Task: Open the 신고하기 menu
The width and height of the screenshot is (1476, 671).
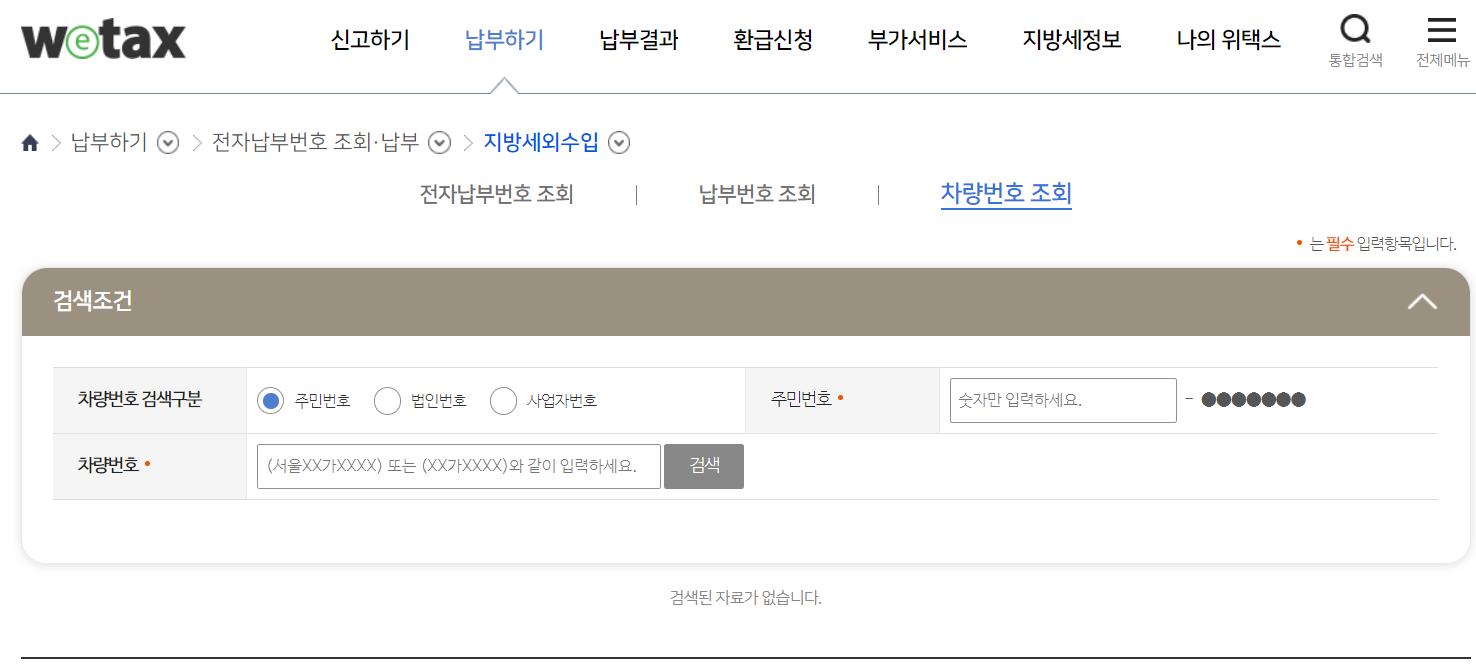Action: 369,40
